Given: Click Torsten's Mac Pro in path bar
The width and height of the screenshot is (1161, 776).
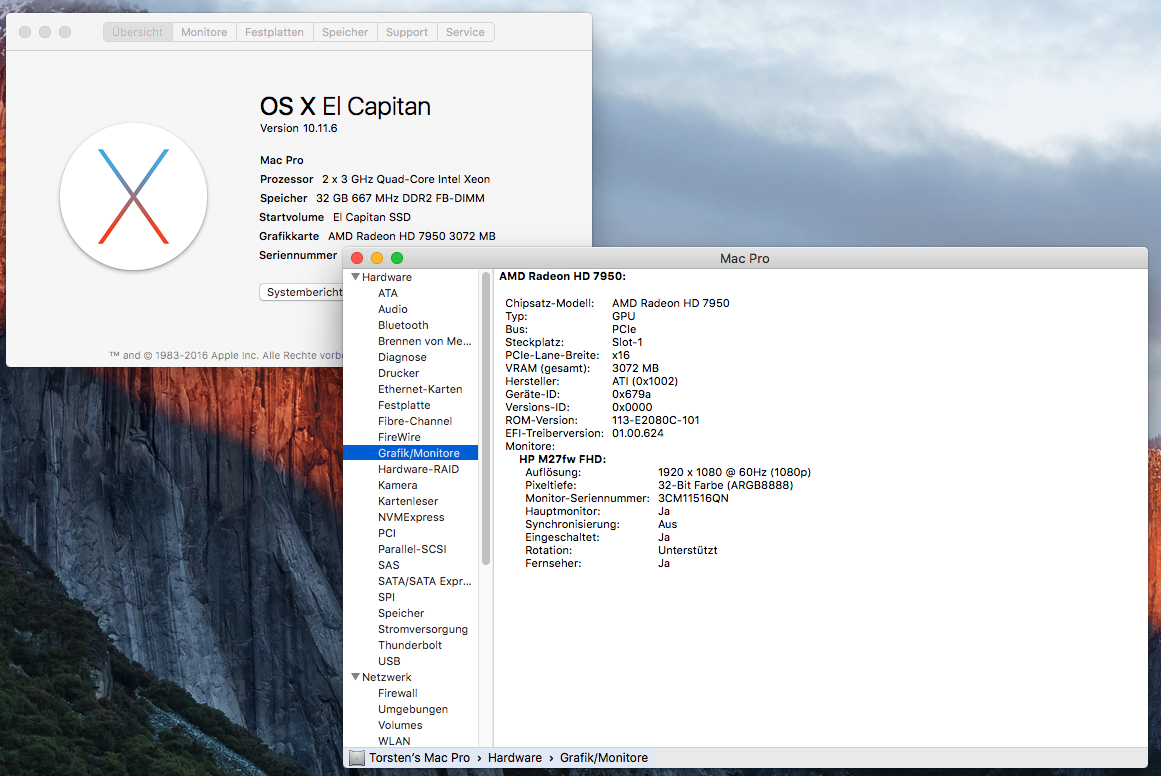Looking at the screenshot, I should 419,757.
